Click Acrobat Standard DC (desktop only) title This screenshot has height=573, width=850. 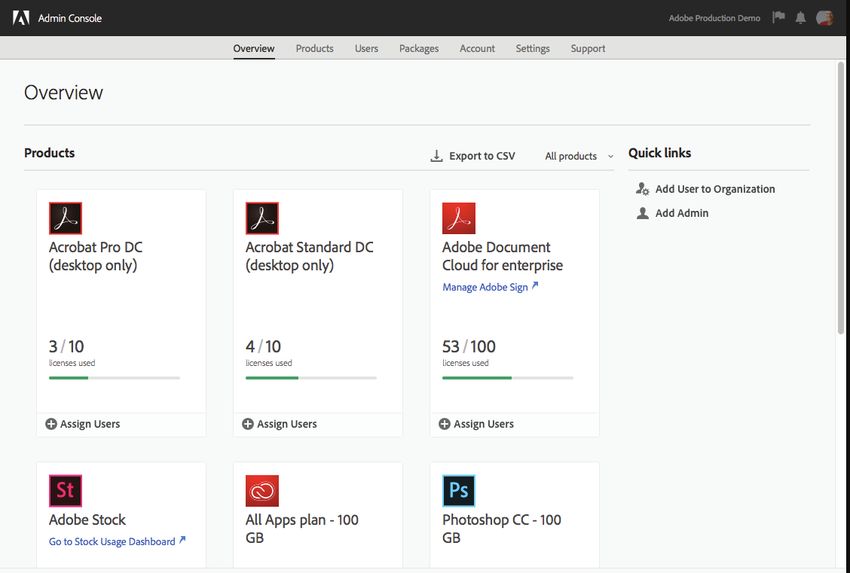point(310,256)
